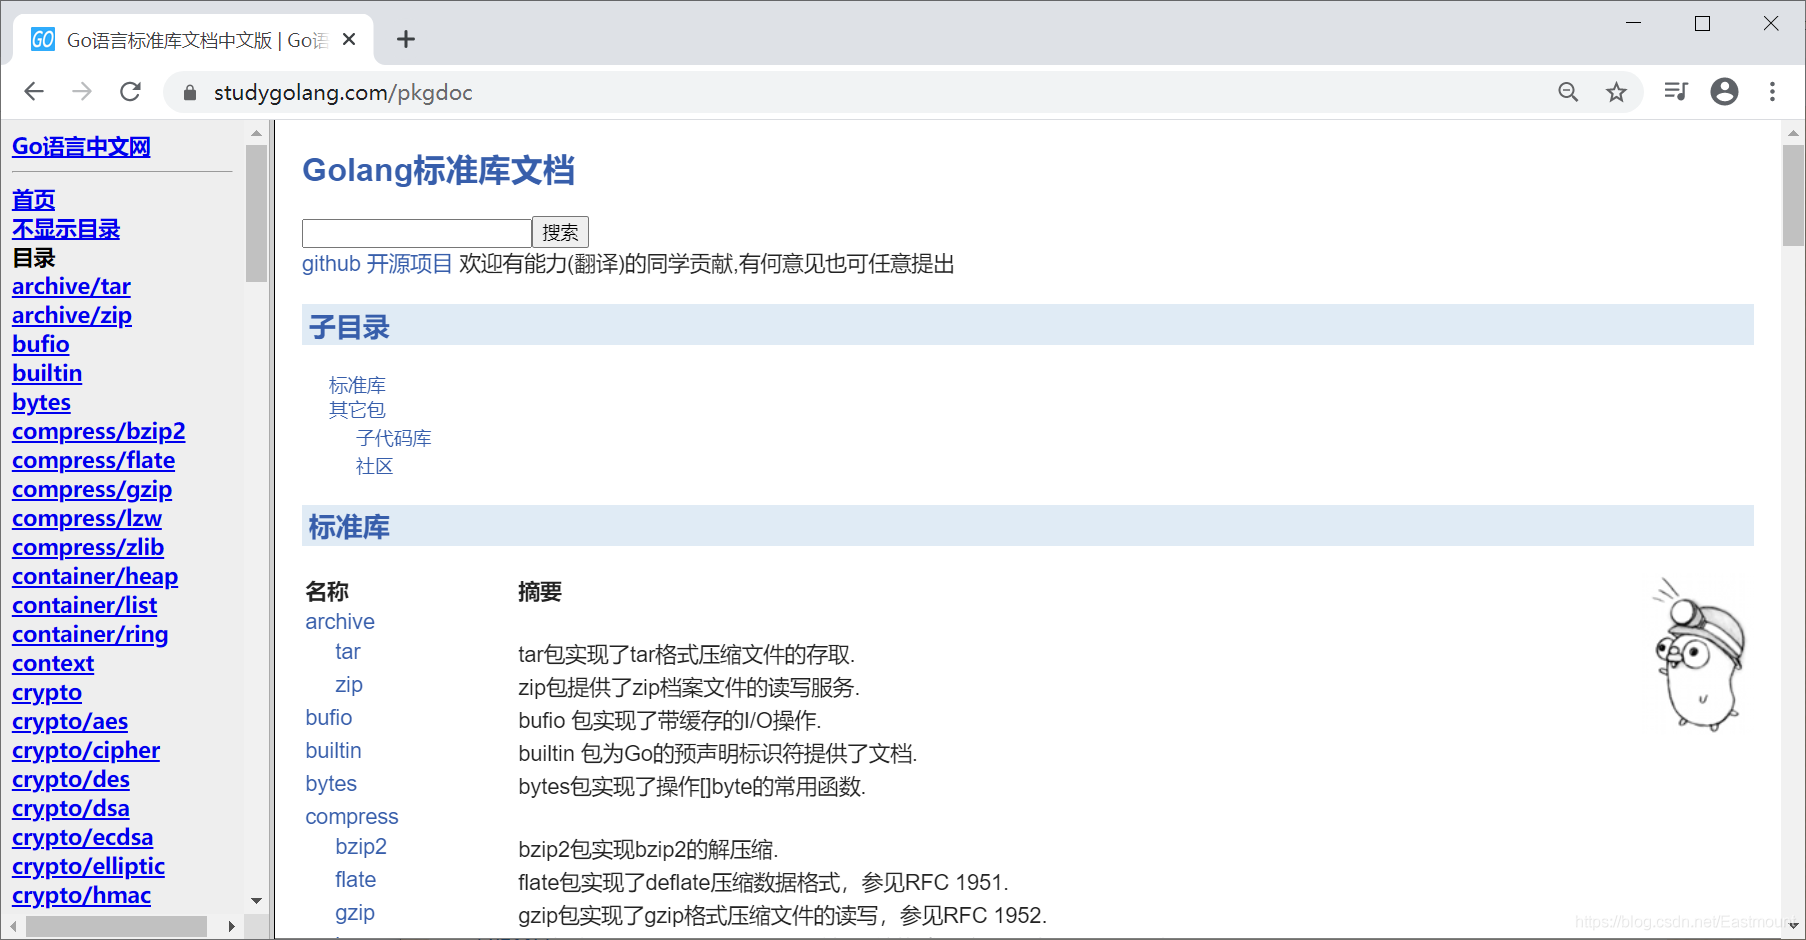The image size is (1806, 940).
Task: Open compress/zlib in the sidebar
Action: (88, 548)
